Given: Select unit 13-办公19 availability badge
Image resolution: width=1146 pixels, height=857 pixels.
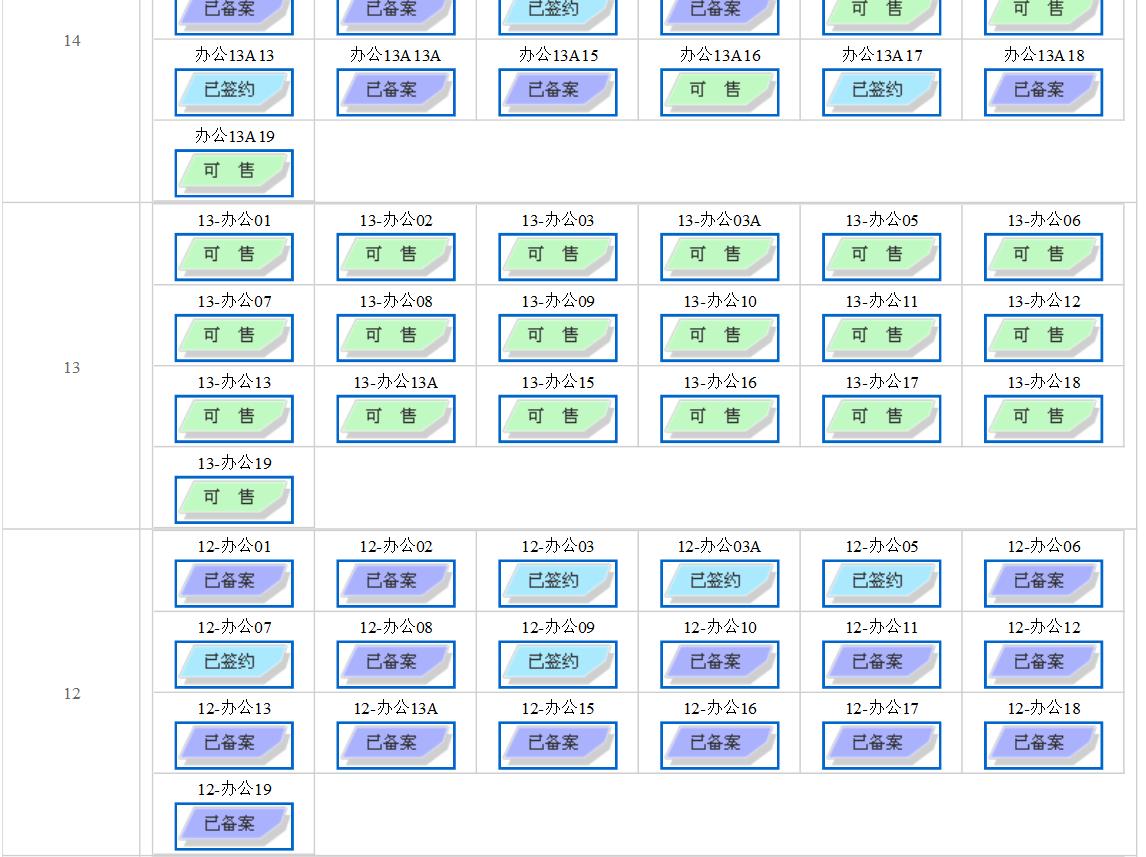Looking at the screenshot, I should point(233,498).
